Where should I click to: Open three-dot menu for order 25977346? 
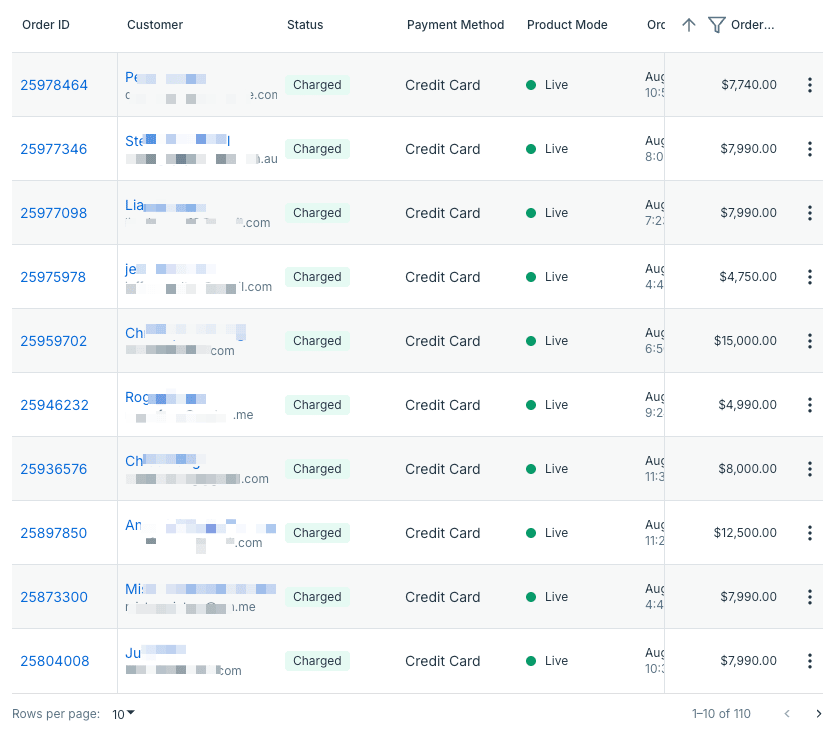(810, 149)
